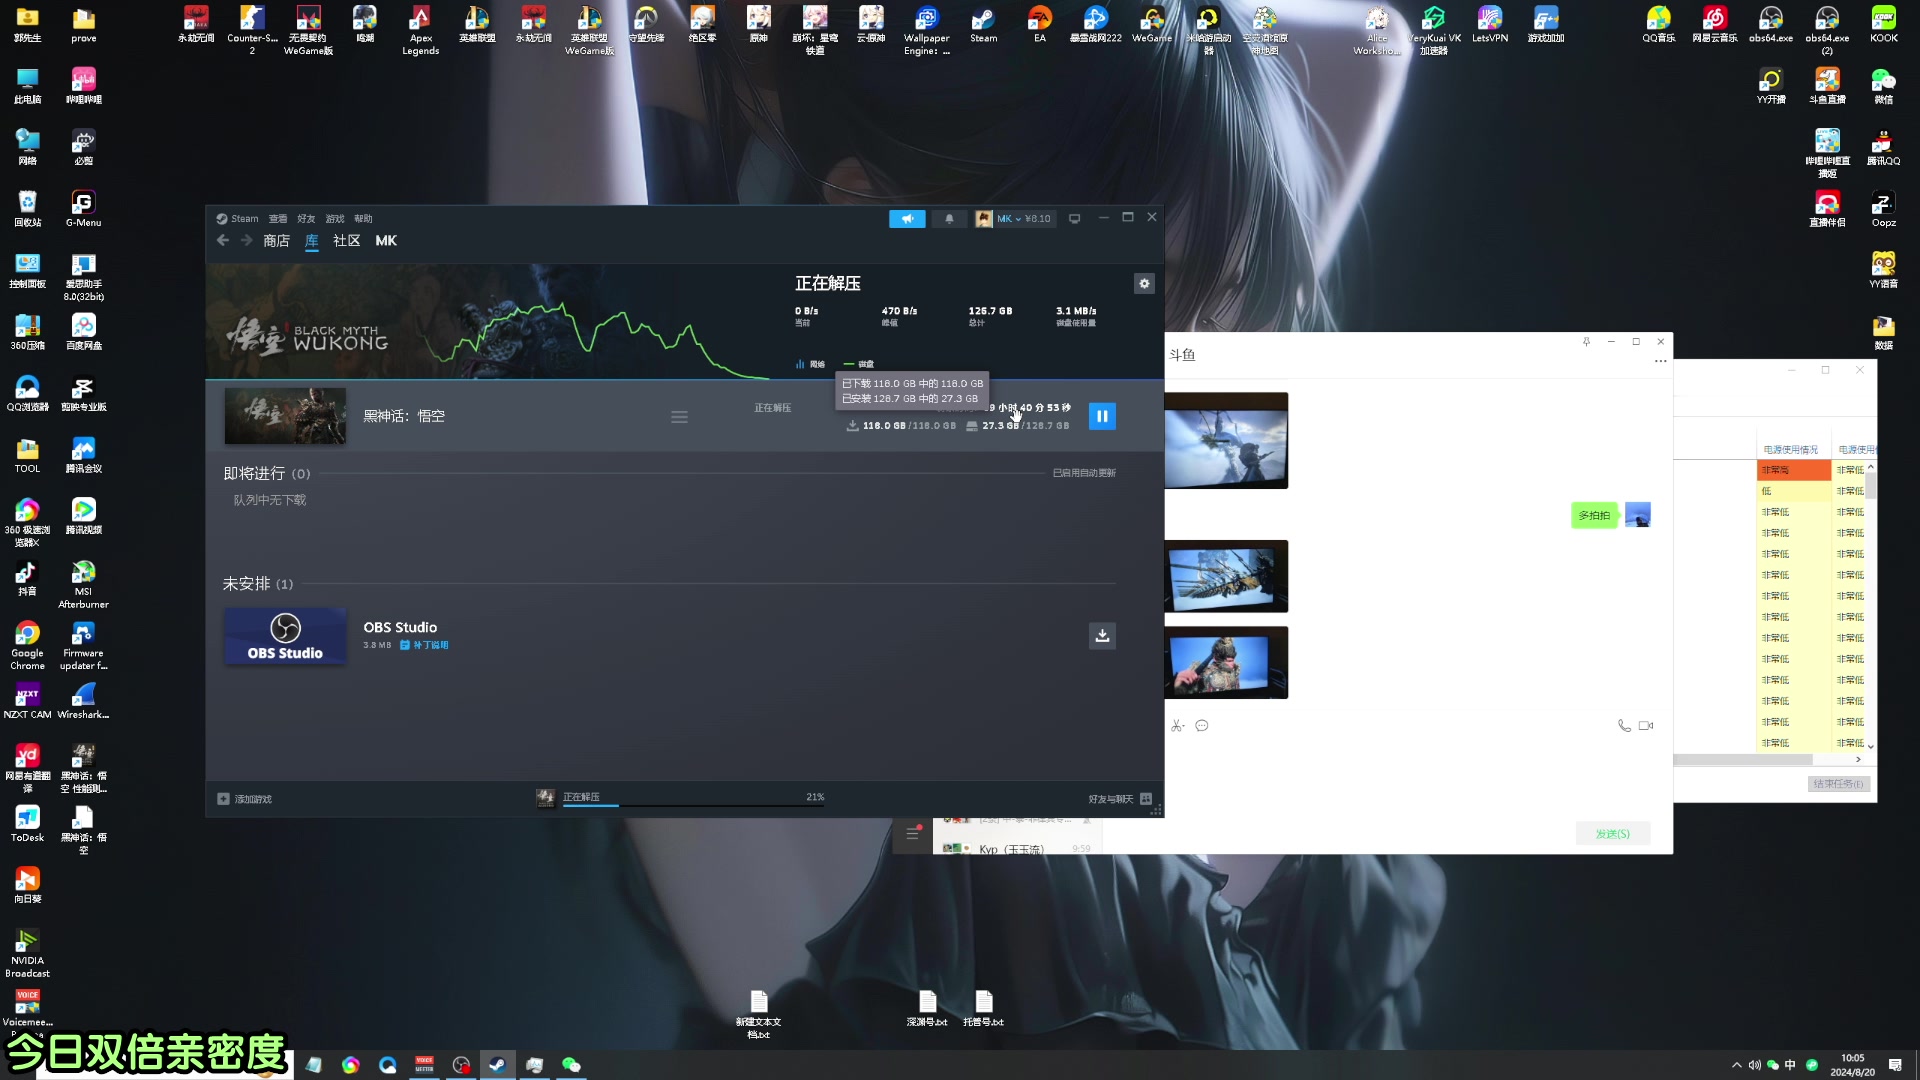The height and width of the screenshot is (1080, 1920).
Task: Click the 已启用自动更新 label
Action: coord(1084,473)
